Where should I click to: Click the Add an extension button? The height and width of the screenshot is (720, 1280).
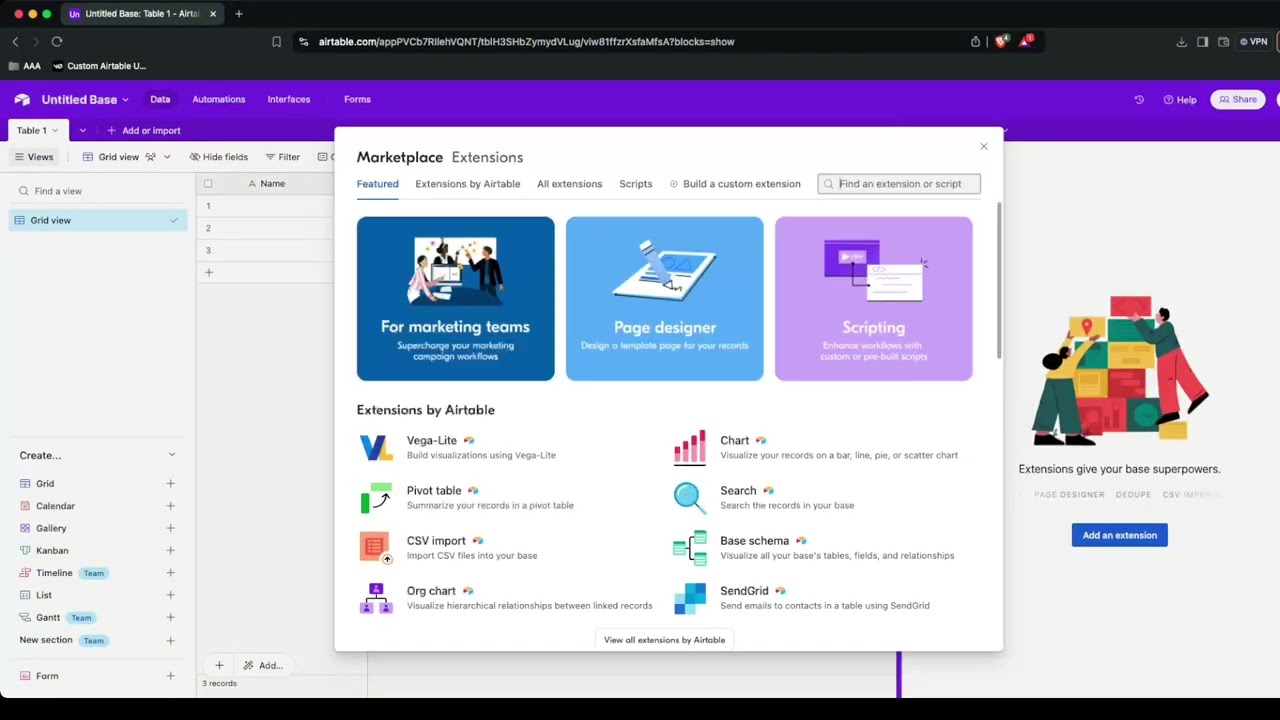point(1119,535)
